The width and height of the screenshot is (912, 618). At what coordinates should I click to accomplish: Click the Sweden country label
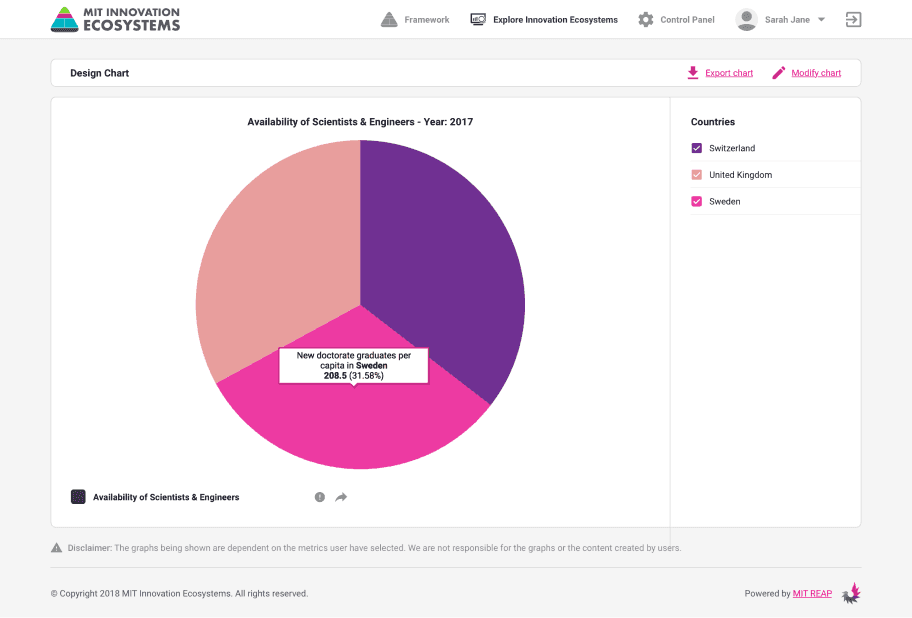[725, 202]
